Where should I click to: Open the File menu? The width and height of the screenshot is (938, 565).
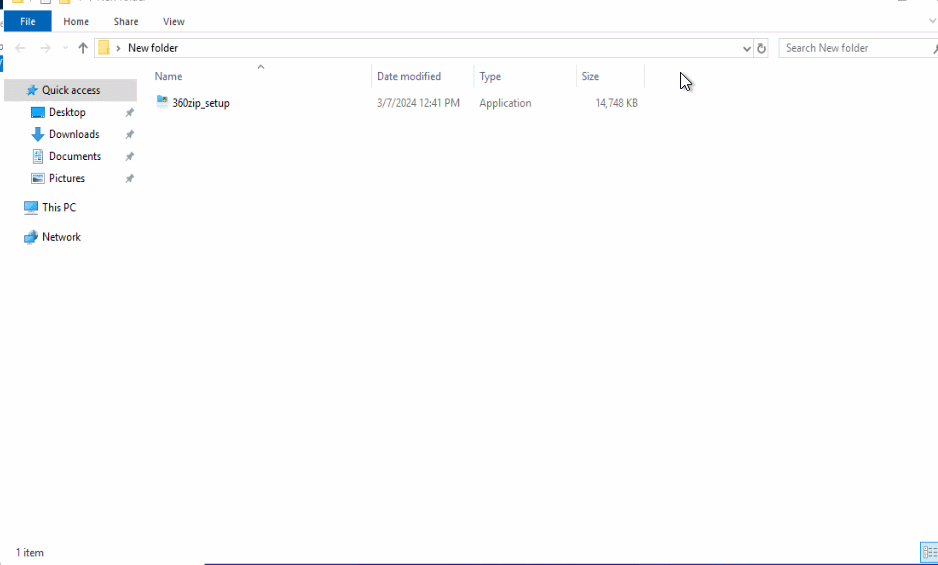tap(27, 21)
